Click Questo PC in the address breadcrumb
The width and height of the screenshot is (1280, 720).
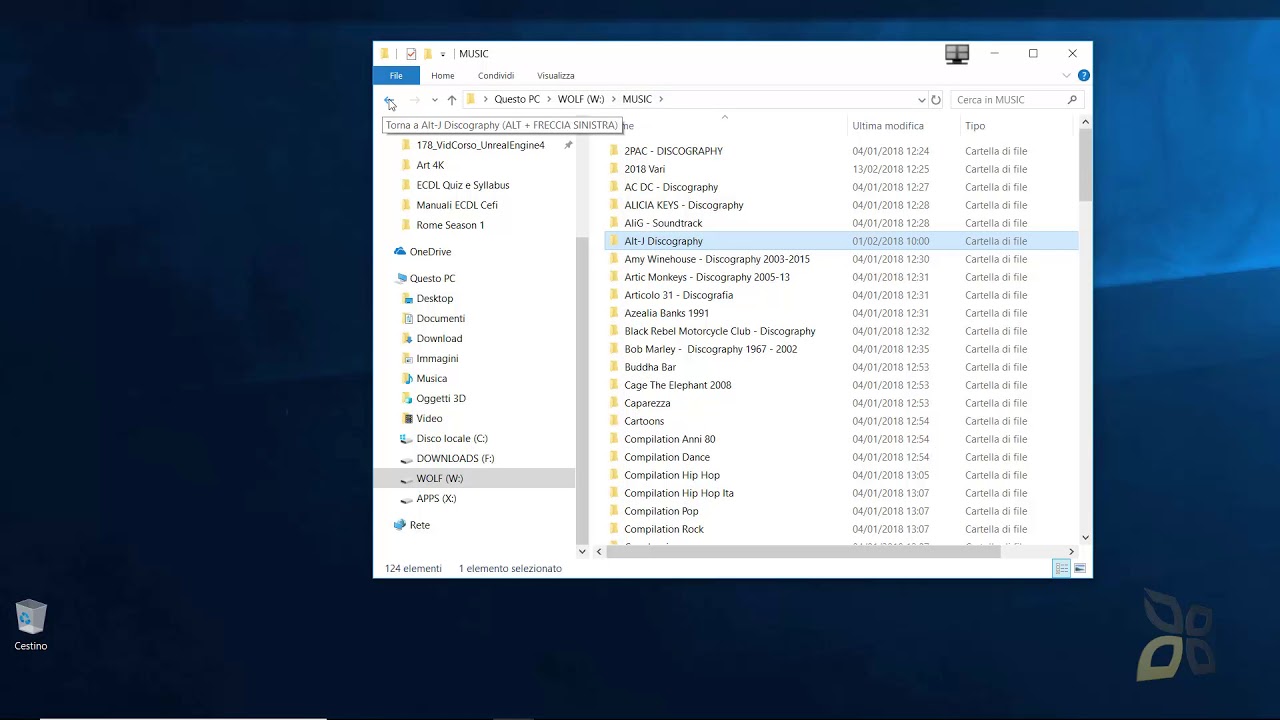pyautogui.click(x=517, y=100)
